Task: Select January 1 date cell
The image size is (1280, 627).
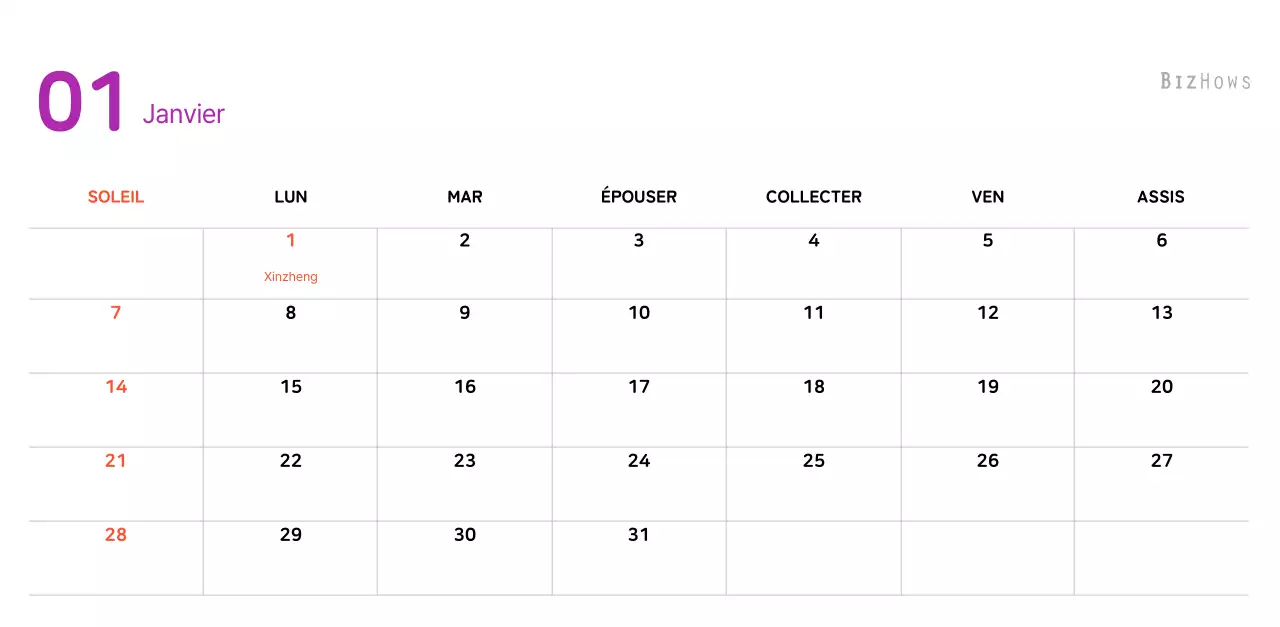Action: point(291,241)
